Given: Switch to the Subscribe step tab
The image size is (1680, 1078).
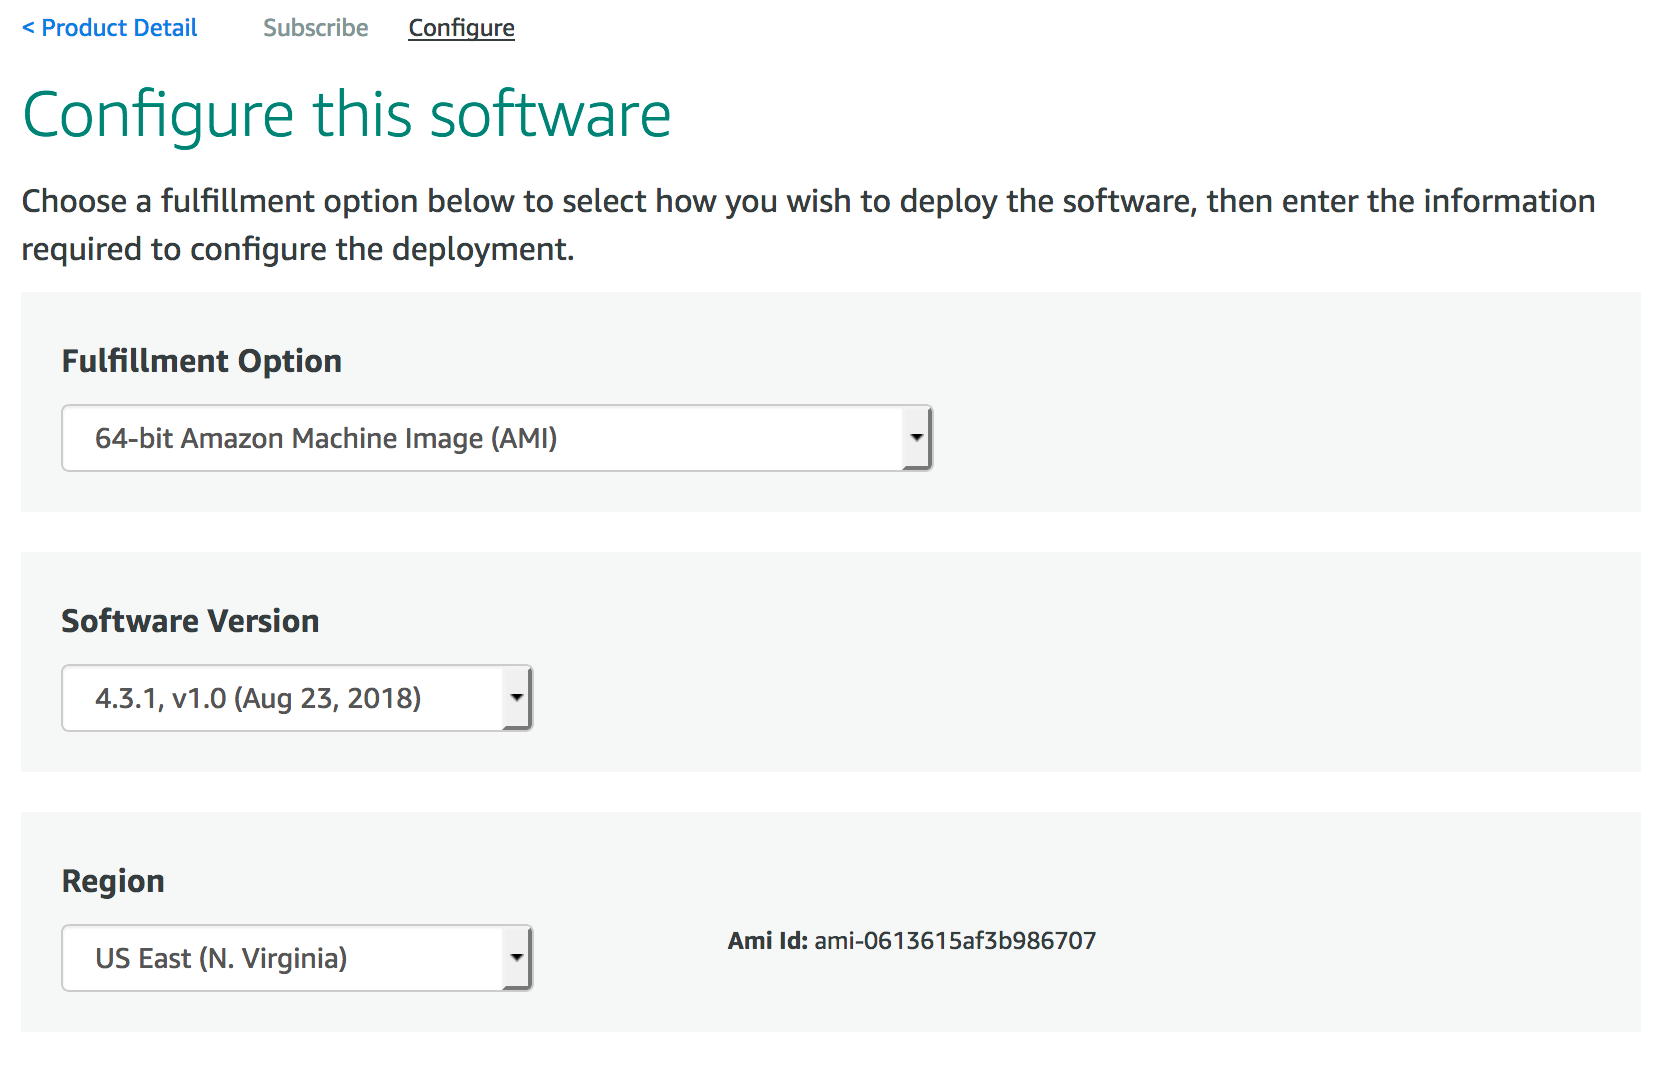Looking at the screenshot, I should [315, 28].
